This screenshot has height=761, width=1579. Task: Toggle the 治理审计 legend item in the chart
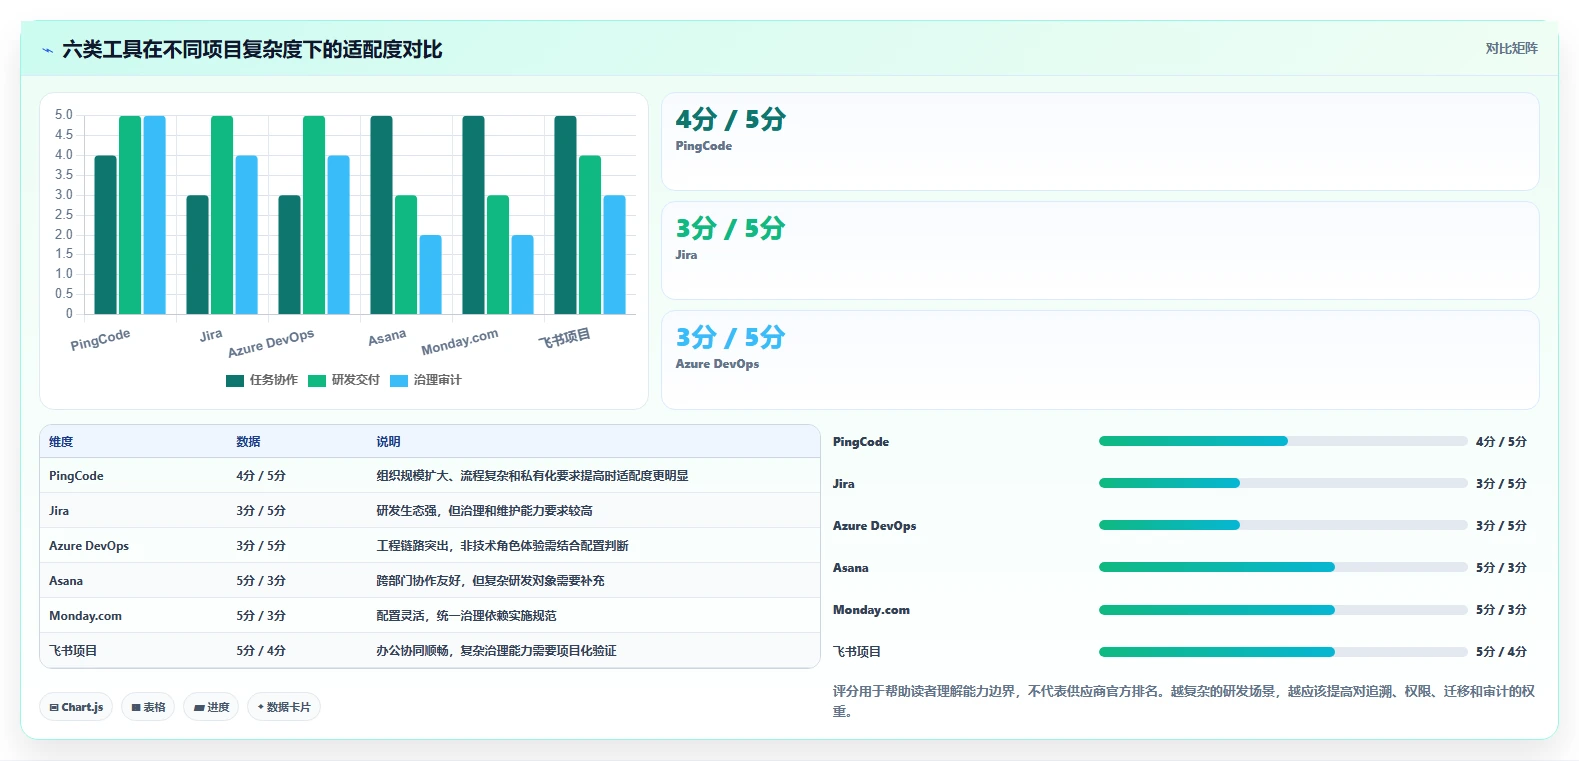(x=426, y=380)
